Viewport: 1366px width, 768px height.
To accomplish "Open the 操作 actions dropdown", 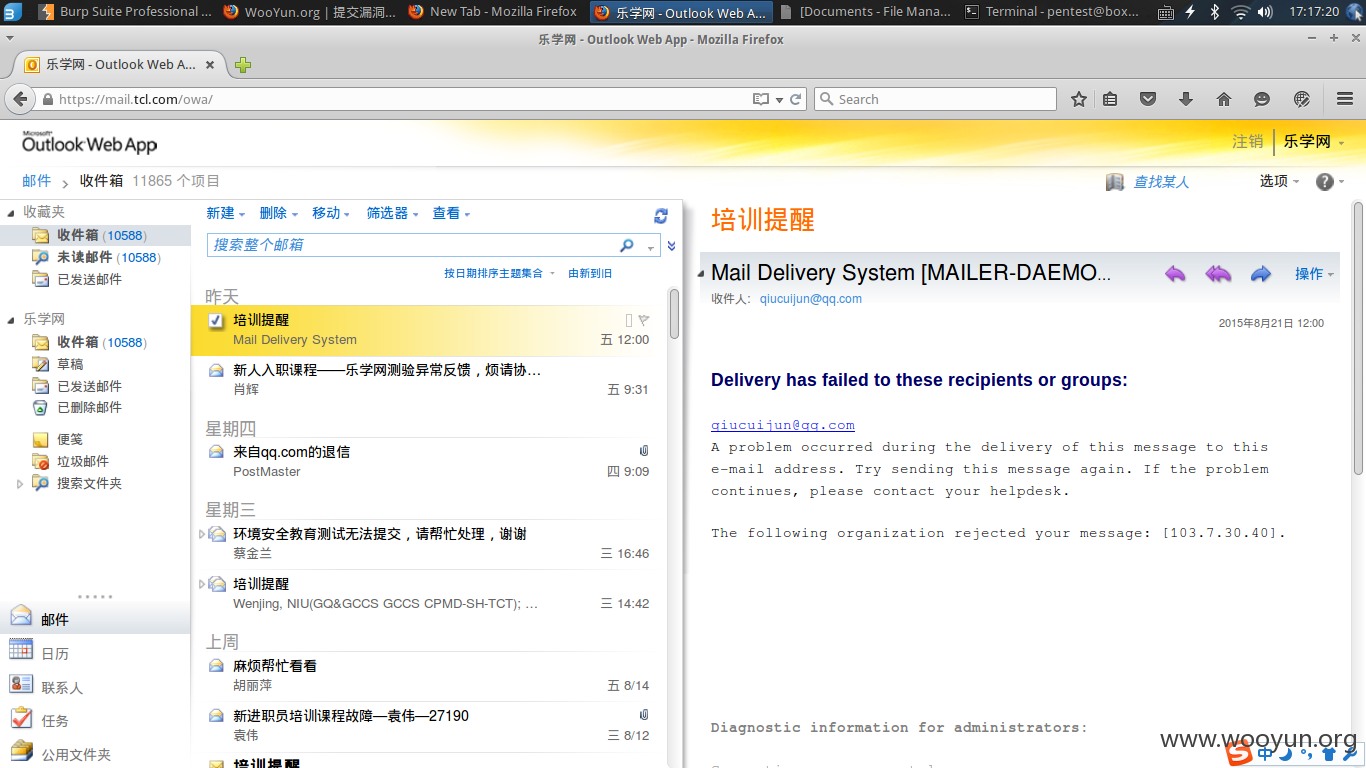I will [1314, 274].
